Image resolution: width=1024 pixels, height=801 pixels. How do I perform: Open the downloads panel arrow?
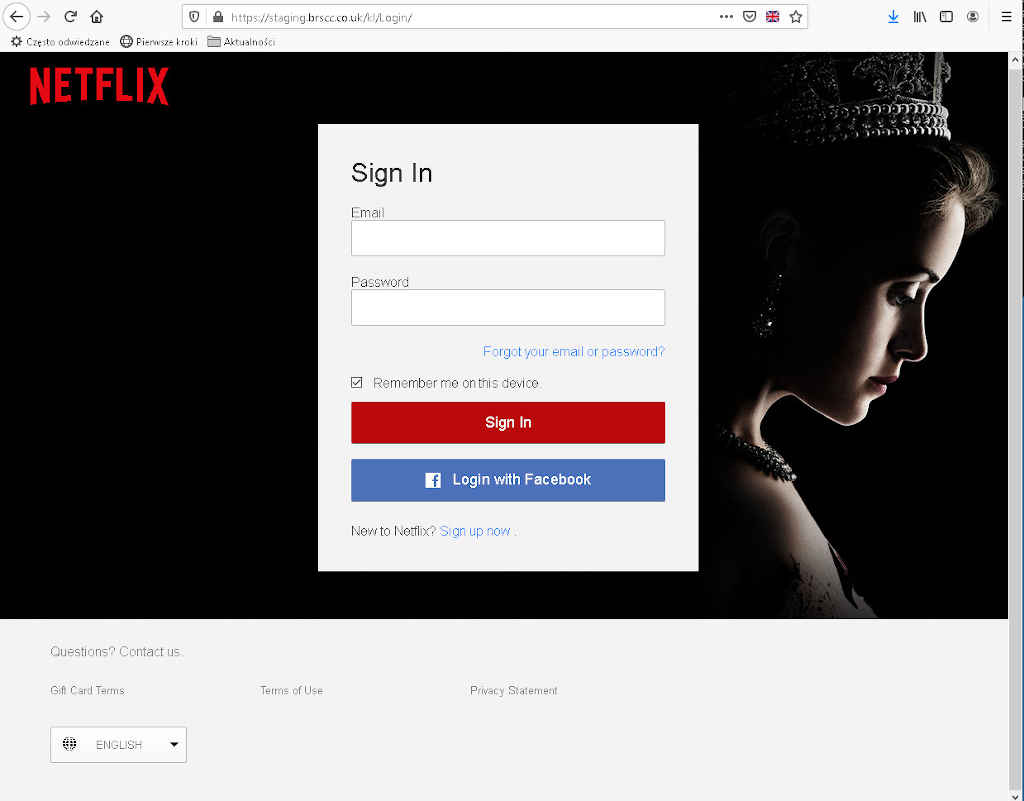pos(893,17)
